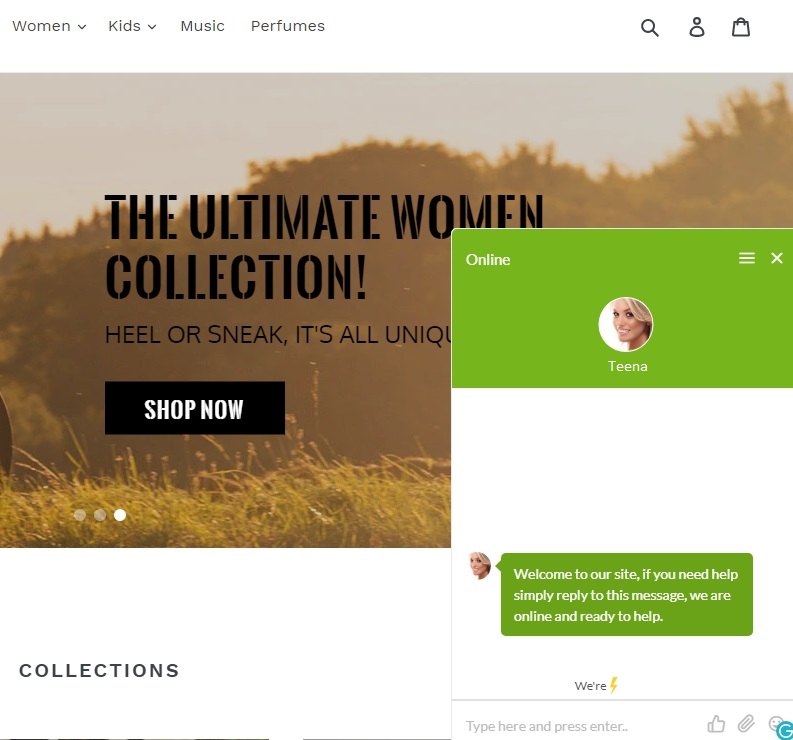Select the first slideshow dot
793x740 pixels.
coord(80,515)
